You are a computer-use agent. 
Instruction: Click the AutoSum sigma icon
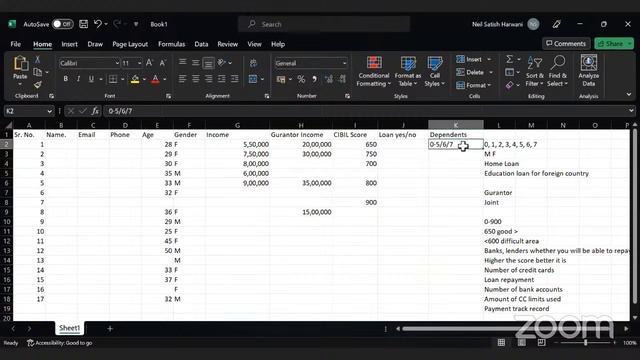[x=509, y=60]
